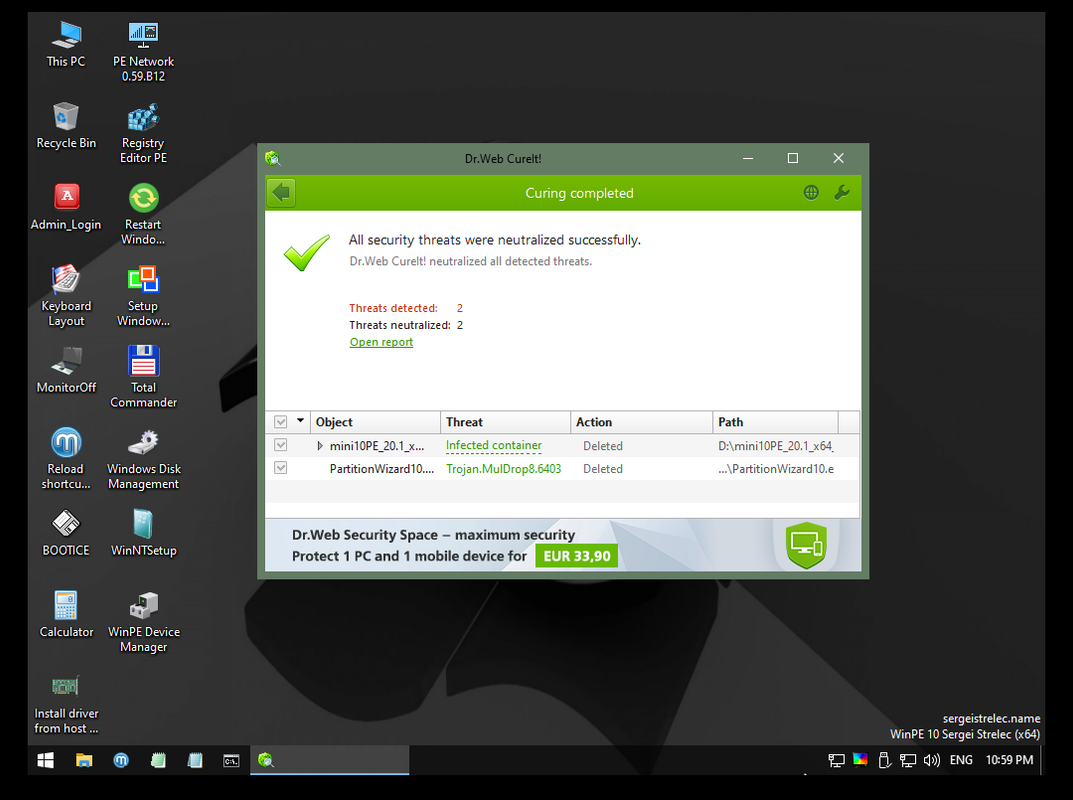Launch Admin_Login desktop icon
Screen dimensions: 1073x800
tap(66, 207)
